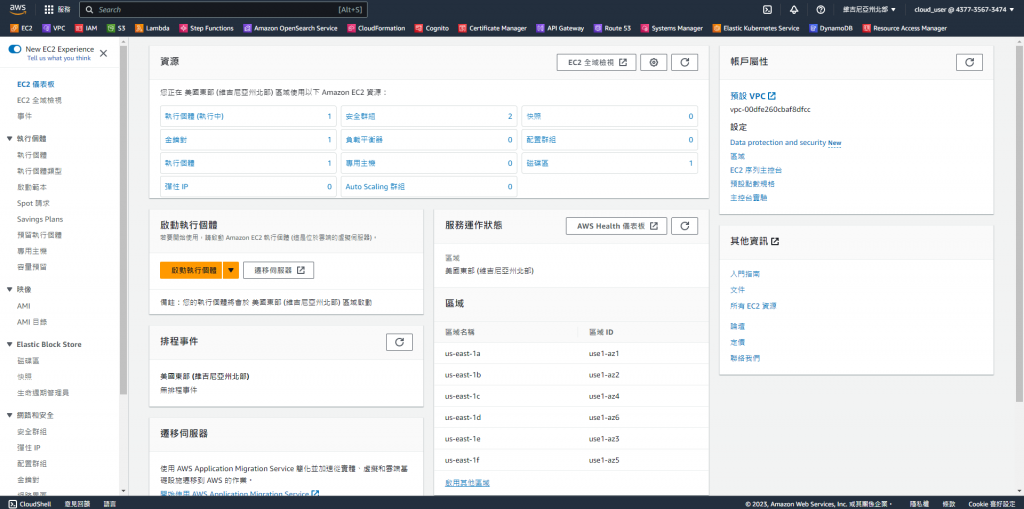Open 執行個體 (執行中) resource link
This screenshot has height=509, width=1024.
[x=194, y=116]
